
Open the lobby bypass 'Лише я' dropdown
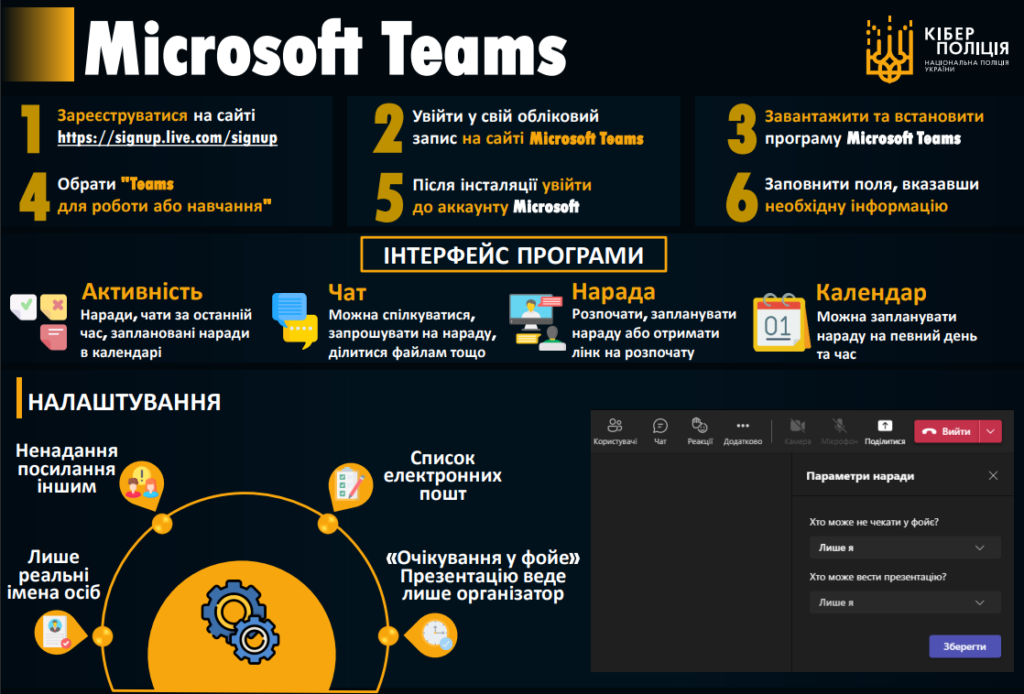coord(904,548)
